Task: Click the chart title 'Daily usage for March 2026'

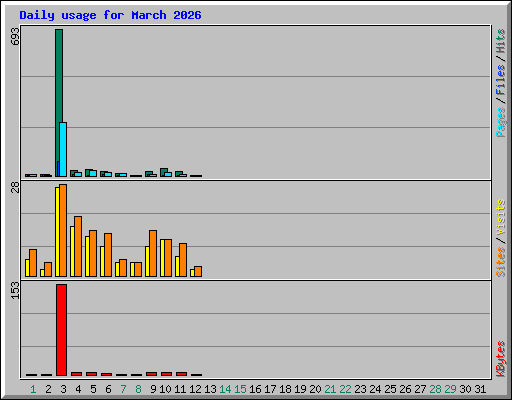Action: pos(110,15)
